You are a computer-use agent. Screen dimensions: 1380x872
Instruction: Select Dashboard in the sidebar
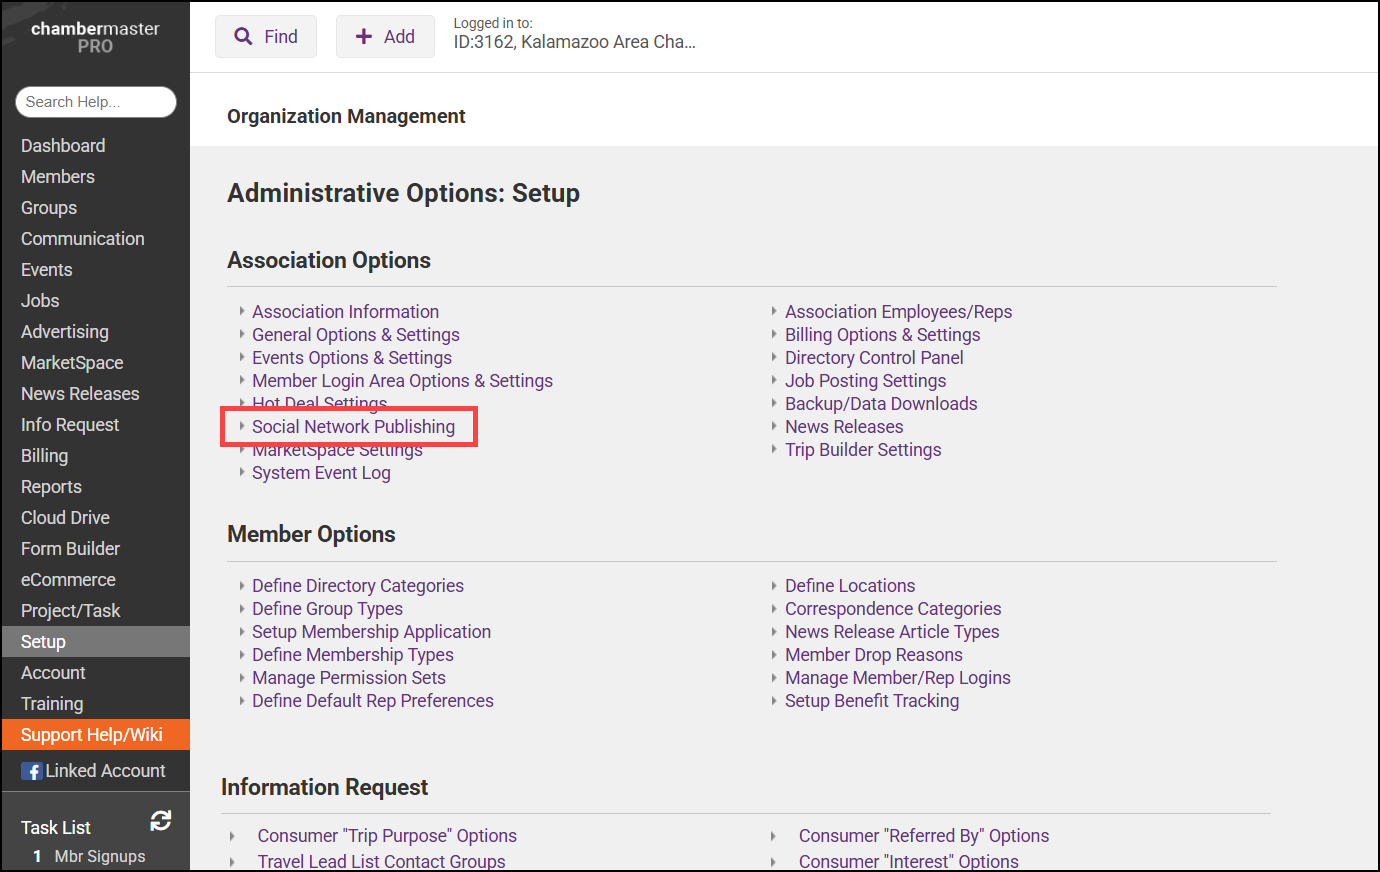[63, 146]
